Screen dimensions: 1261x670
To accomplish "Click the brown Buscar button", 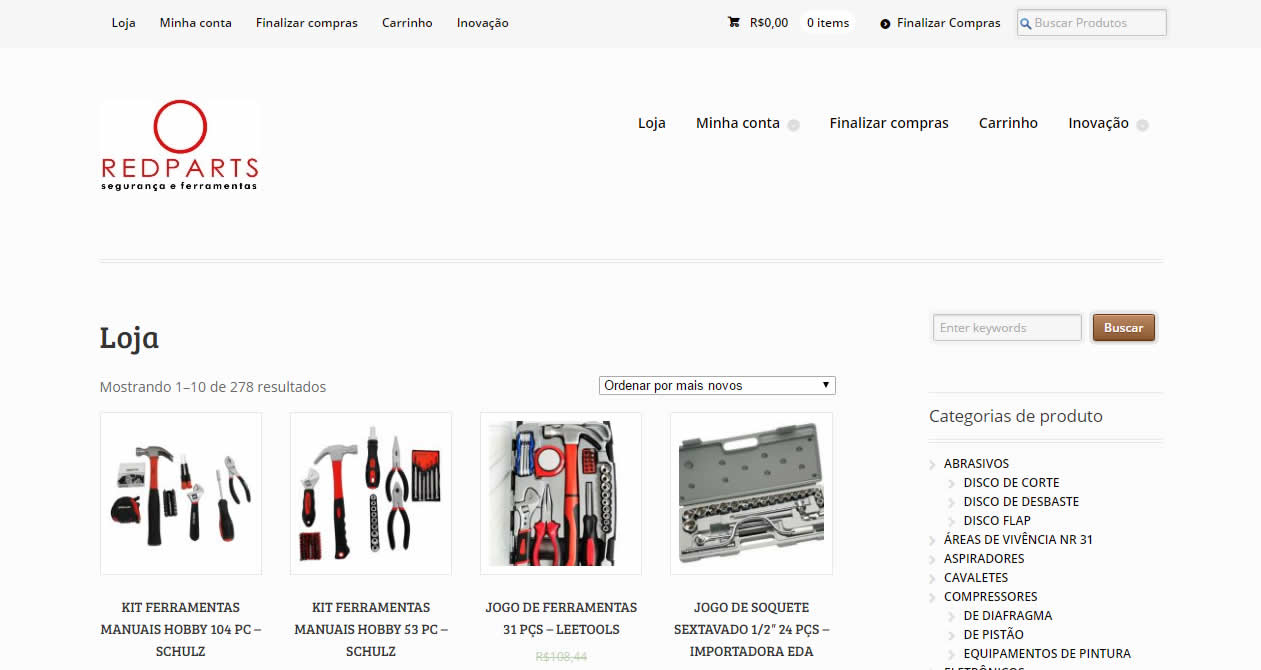I will tap(1124, 328).
